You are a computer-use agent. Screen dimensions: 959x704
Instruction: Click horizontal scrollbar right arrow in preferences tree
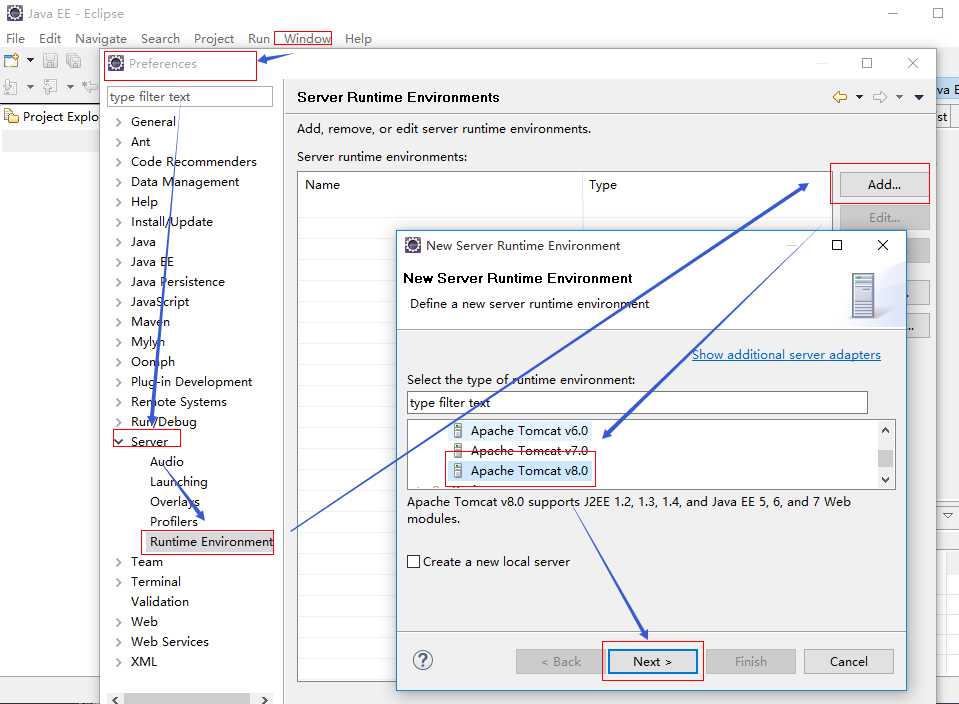264,698
